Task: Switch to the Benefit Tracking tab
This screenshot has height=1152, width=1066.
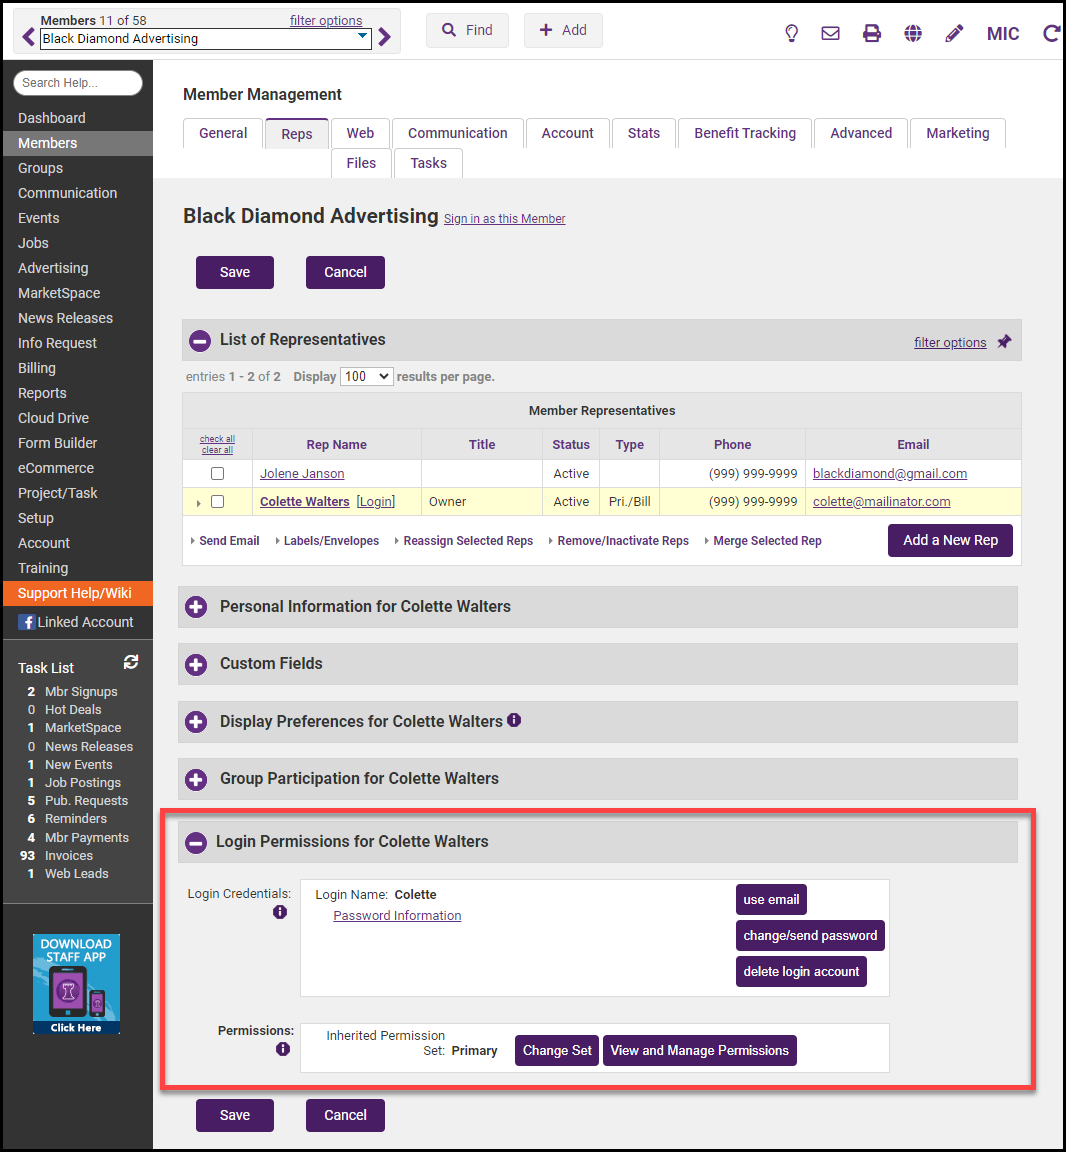Action: [745, 133]
